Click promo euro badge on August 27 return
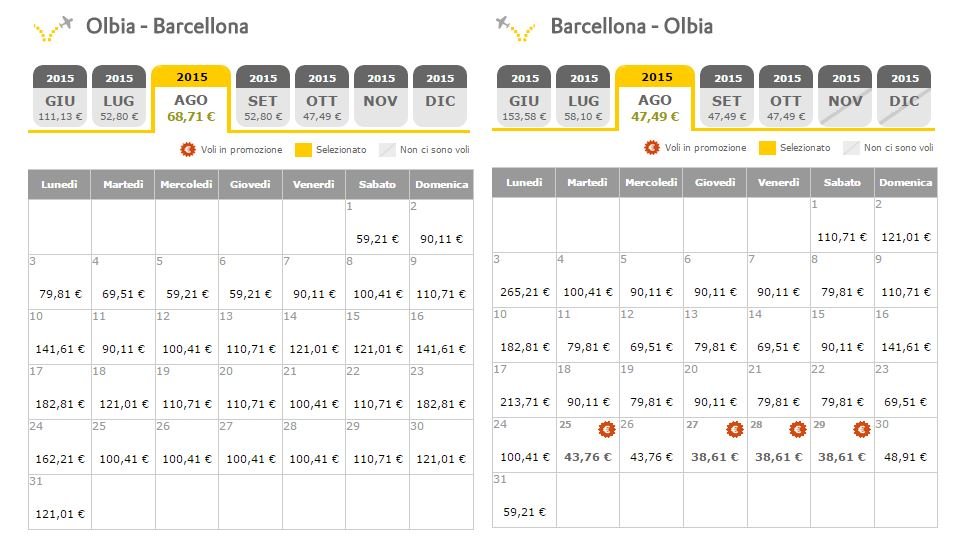The image size is (954, 536). pyautogui.click(x=735, y=430)
